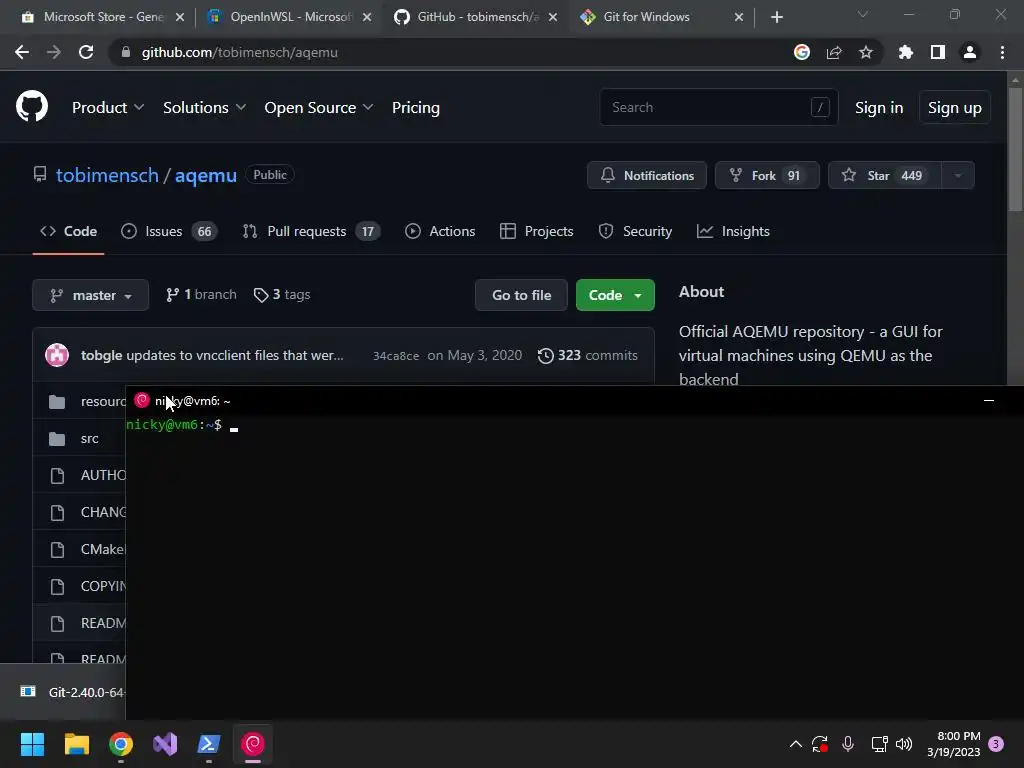Image resolution: width=1024 pixels, height=768 pixels.
Task: Minimize the nicky@vm6 terminal window
Action: (989, 400)
